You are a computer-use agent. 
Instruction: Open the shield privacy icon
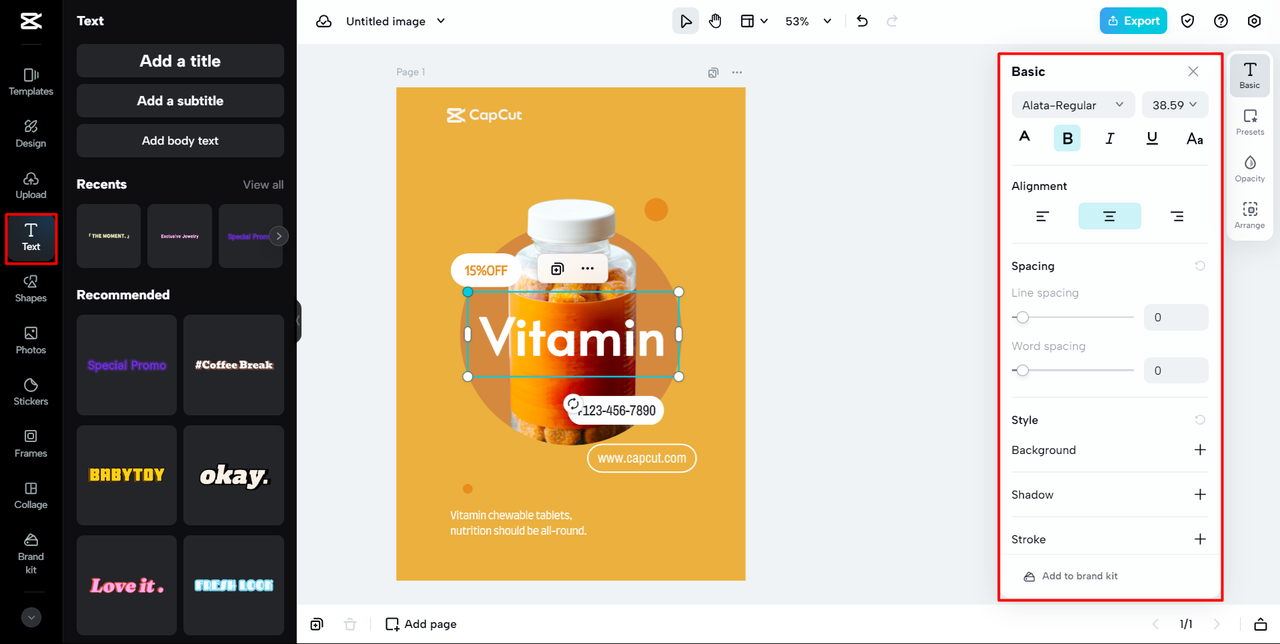coord(1188,21)
